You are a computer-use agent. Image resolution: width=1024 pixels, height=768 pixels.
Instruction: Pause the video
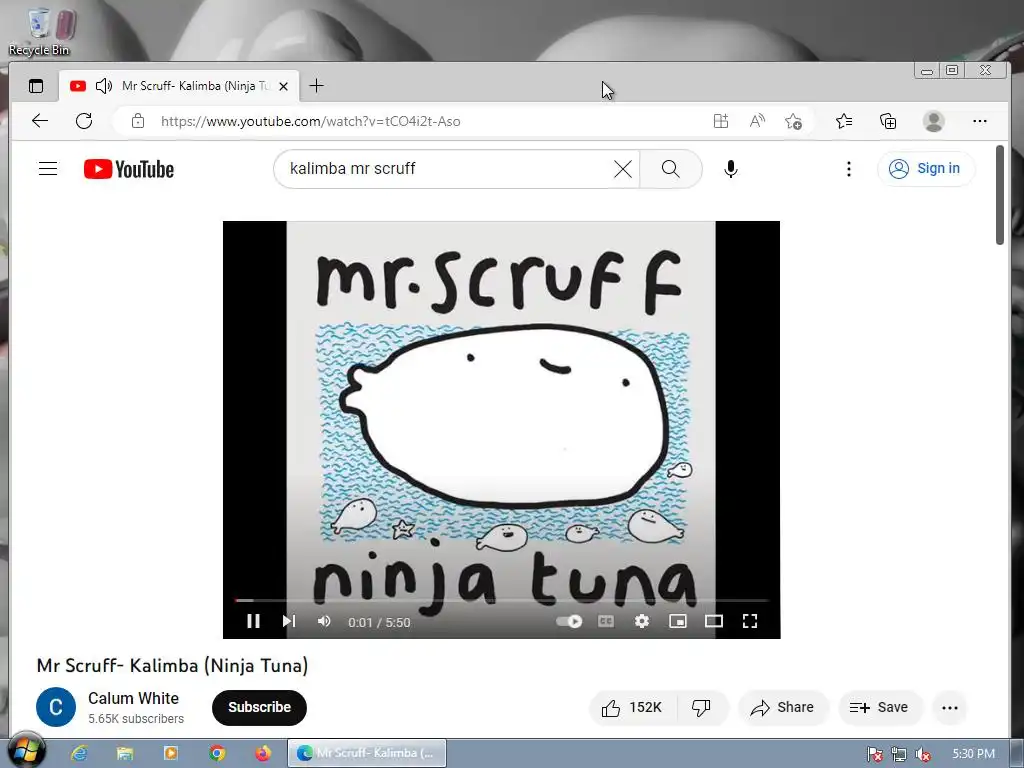(x=253, y=621)
